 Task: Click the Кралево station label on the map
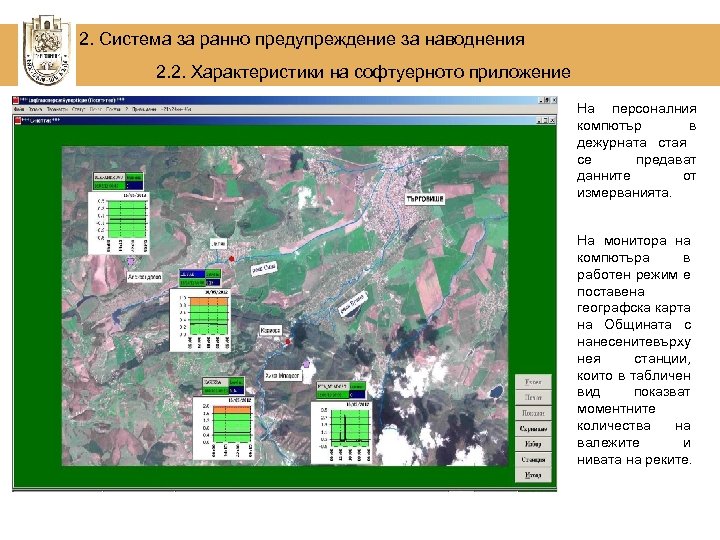270,331
